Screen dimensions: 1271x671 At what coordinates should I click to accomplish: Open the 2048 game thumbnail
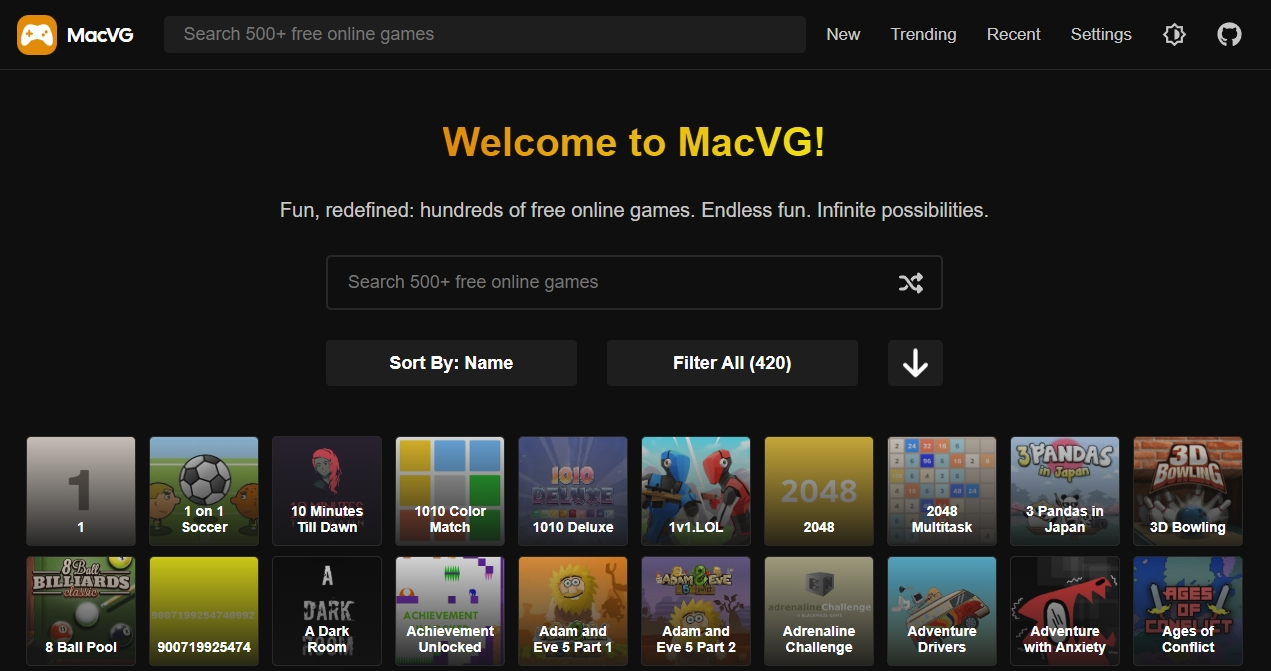pyautogui.click(x=819, y=491)
